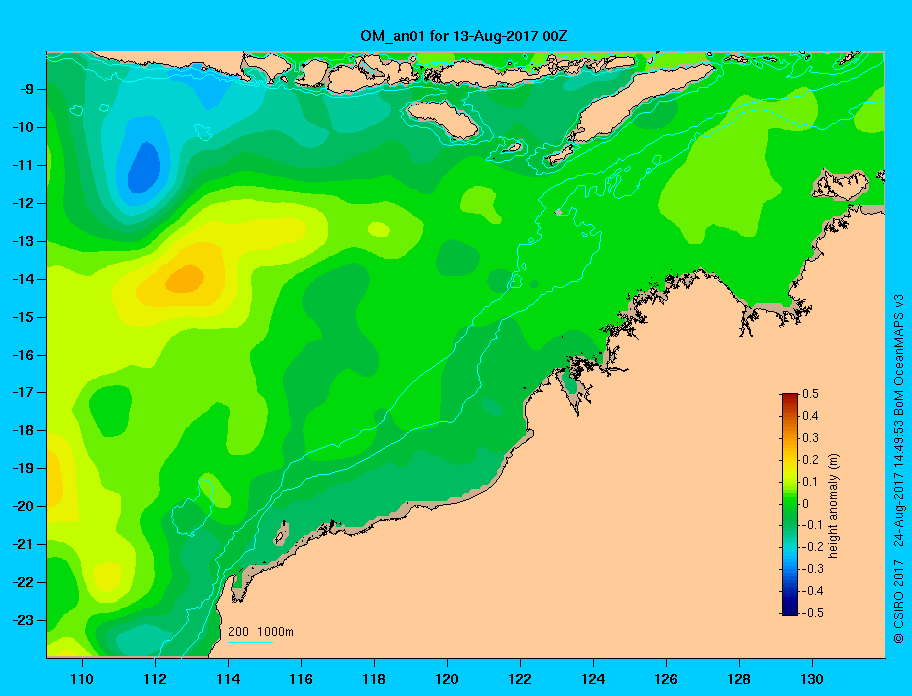This screenshot has height=696, width=912.
Task: Click the '0.5' colorbar tick label
Action: coord(810,394)
